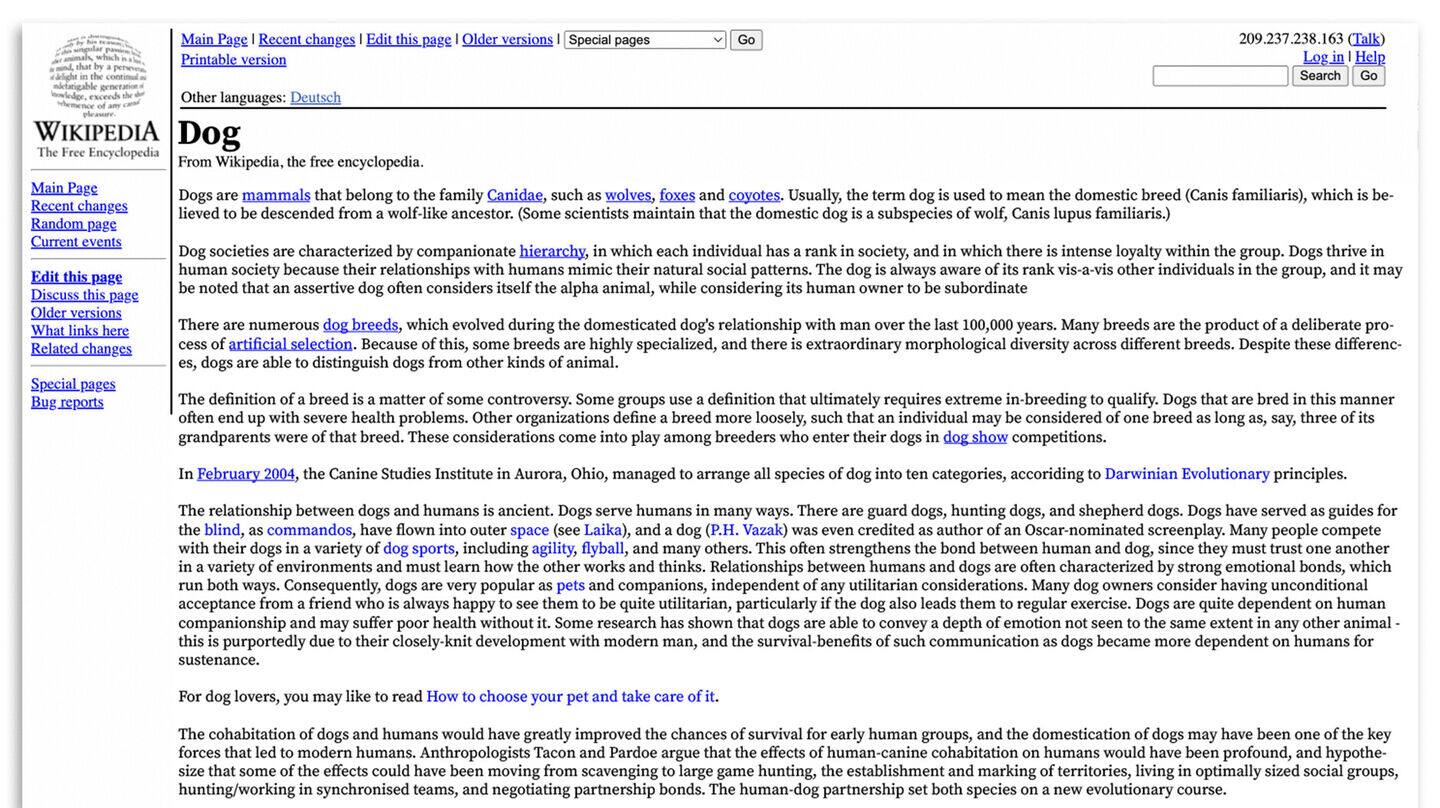Open Bug reports sidebar link

coord(67,402)
